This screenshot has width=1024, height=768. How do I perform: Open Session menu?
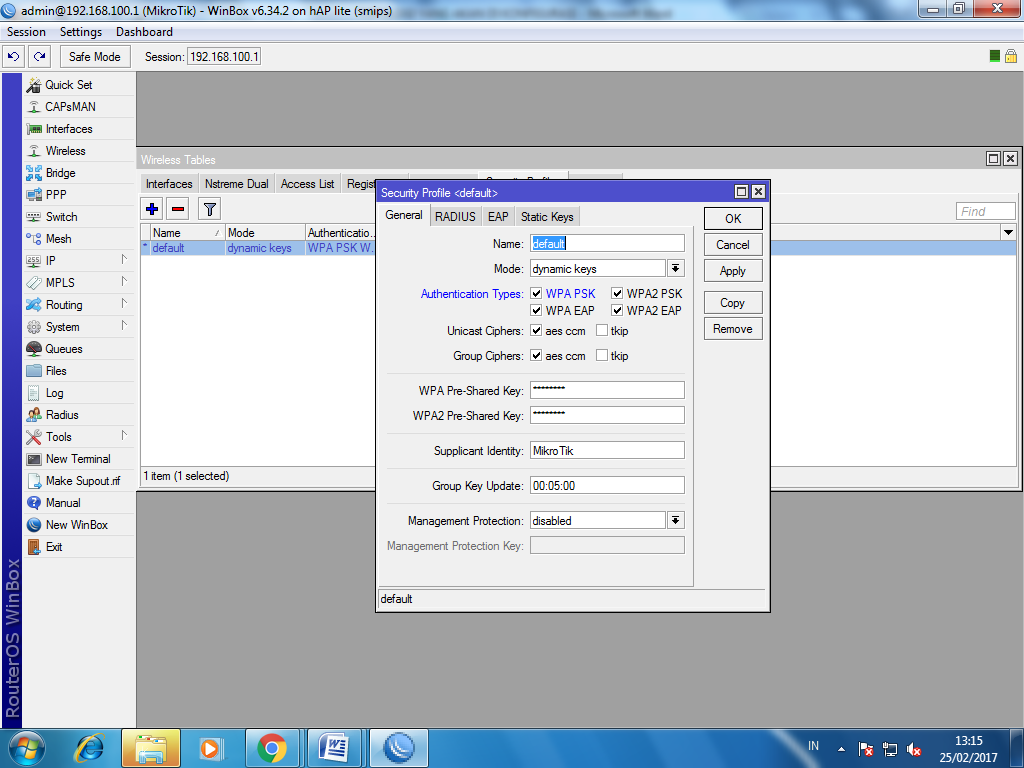point(26,32)
